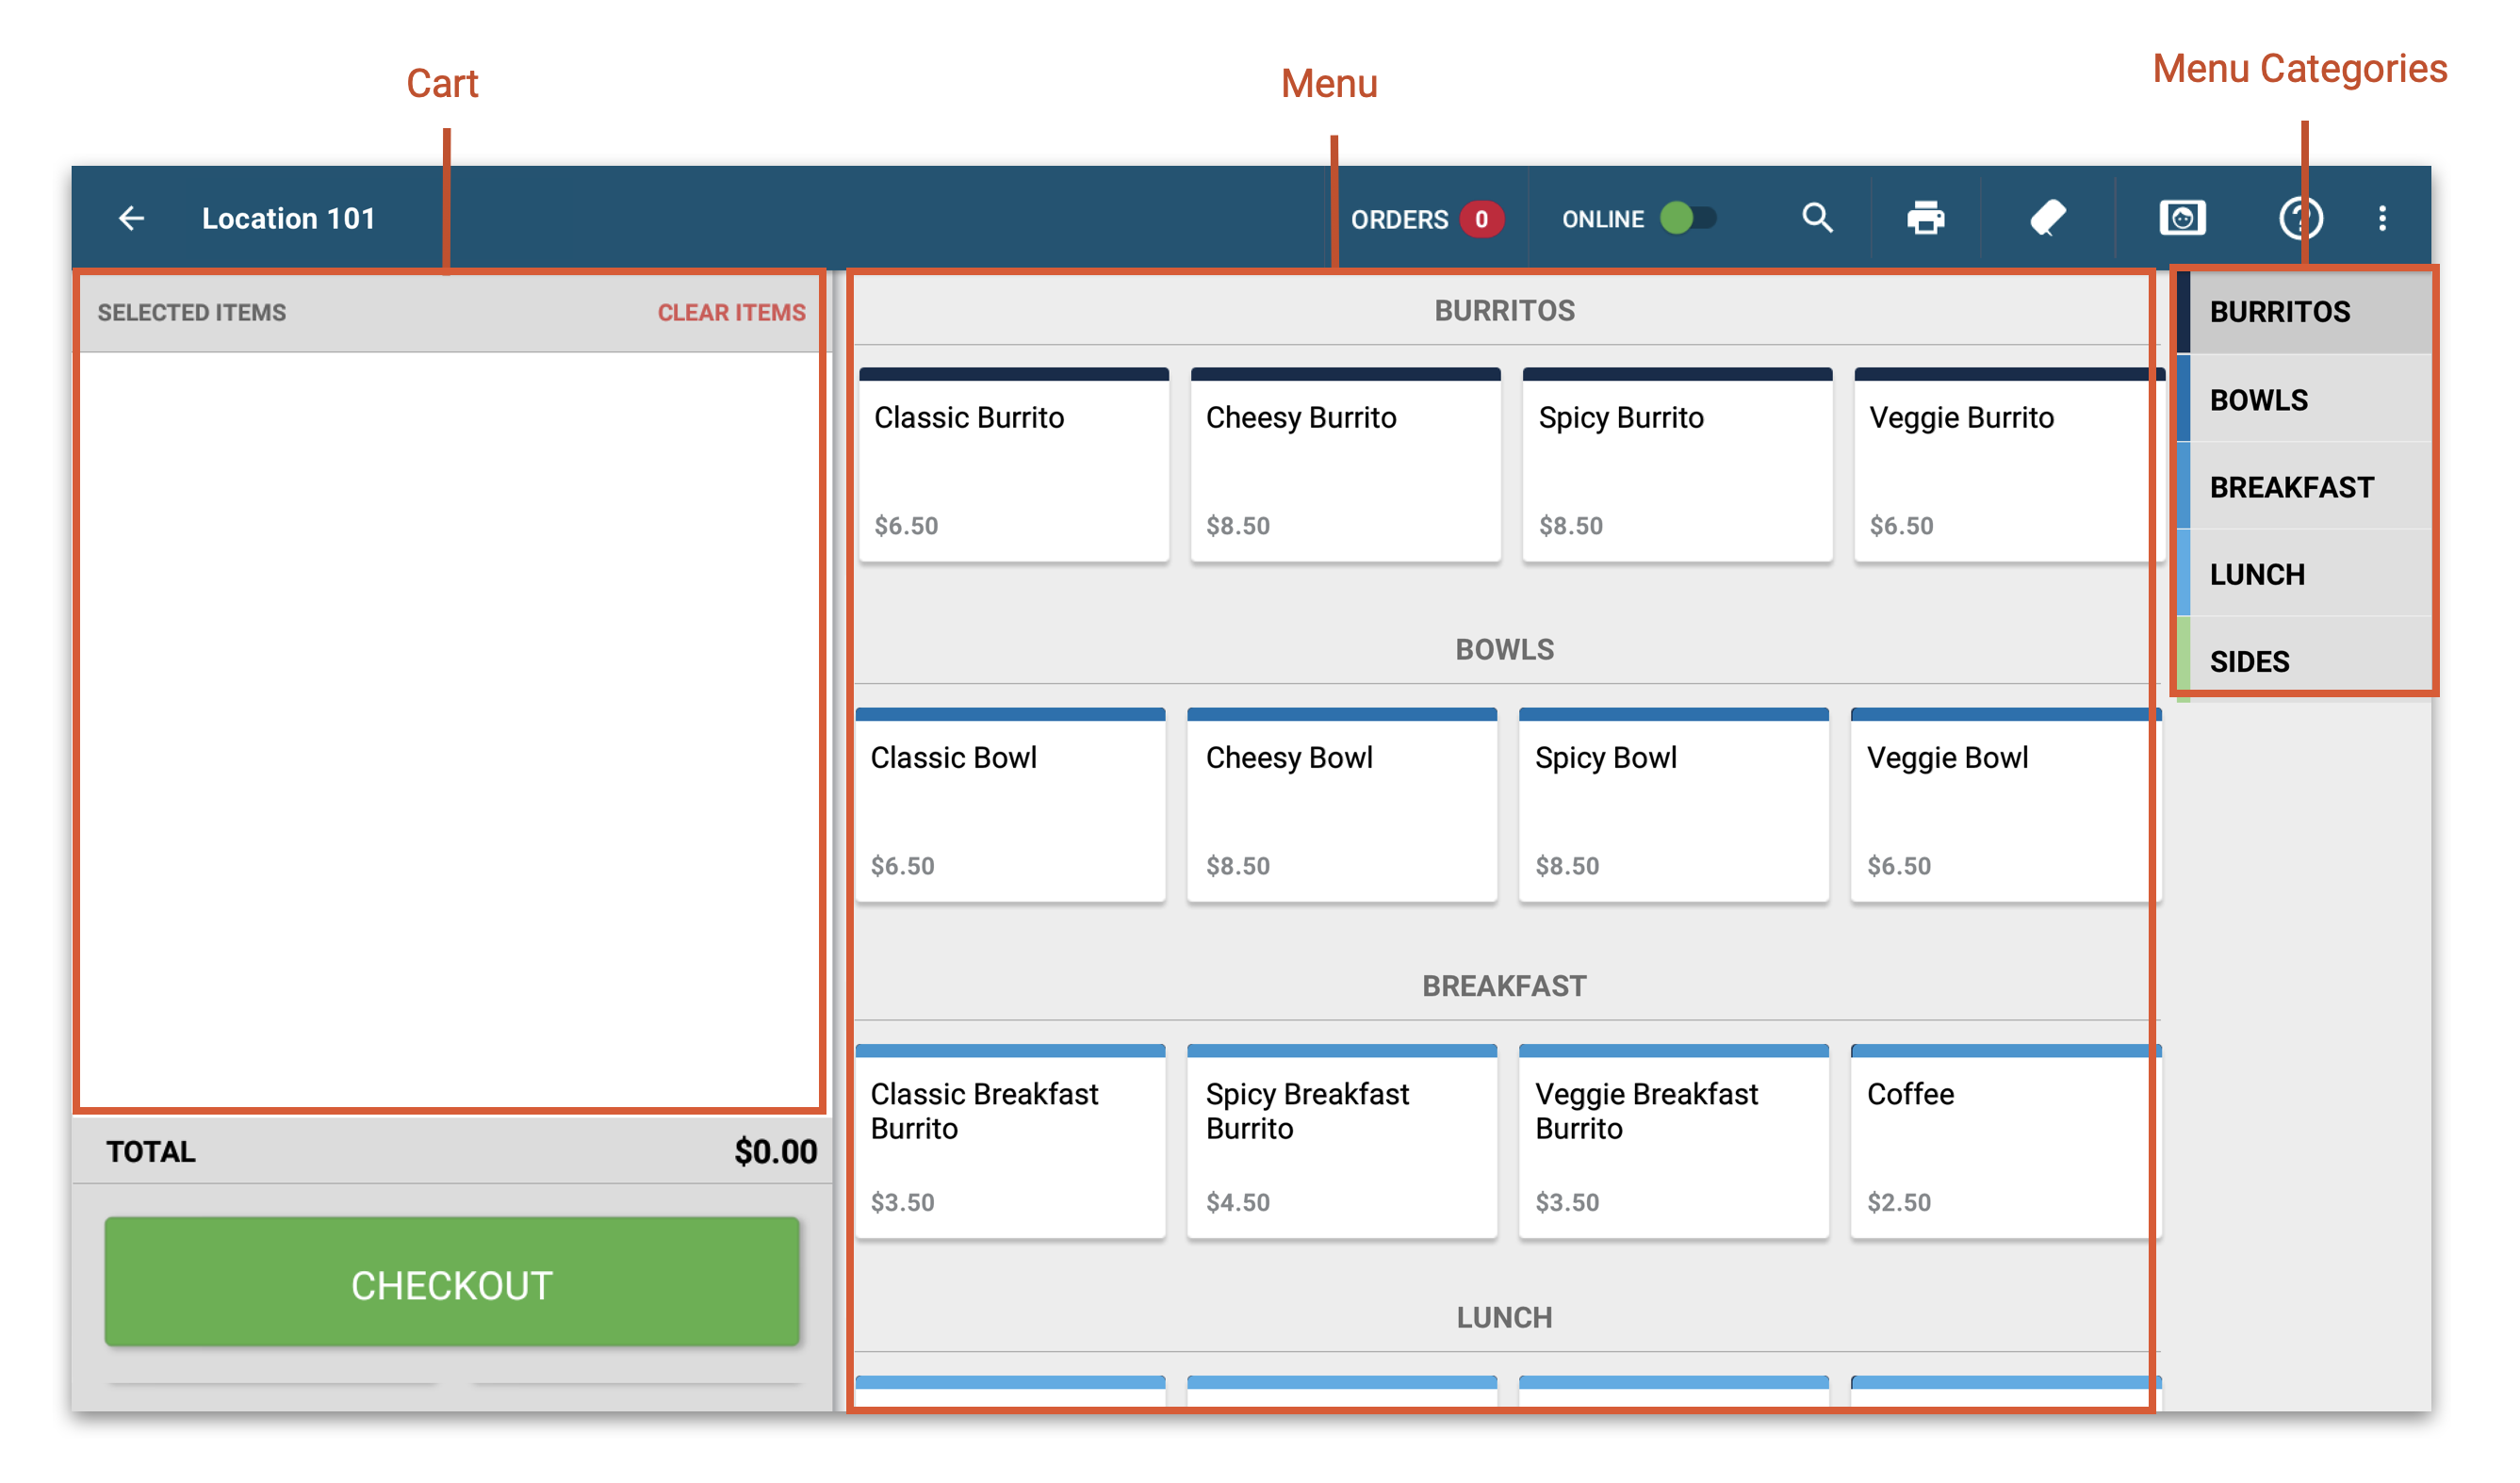Add Cheesy Burrito to the cart
This screenshot has height=1483, width=2520.
click(x=1345, y=465)
